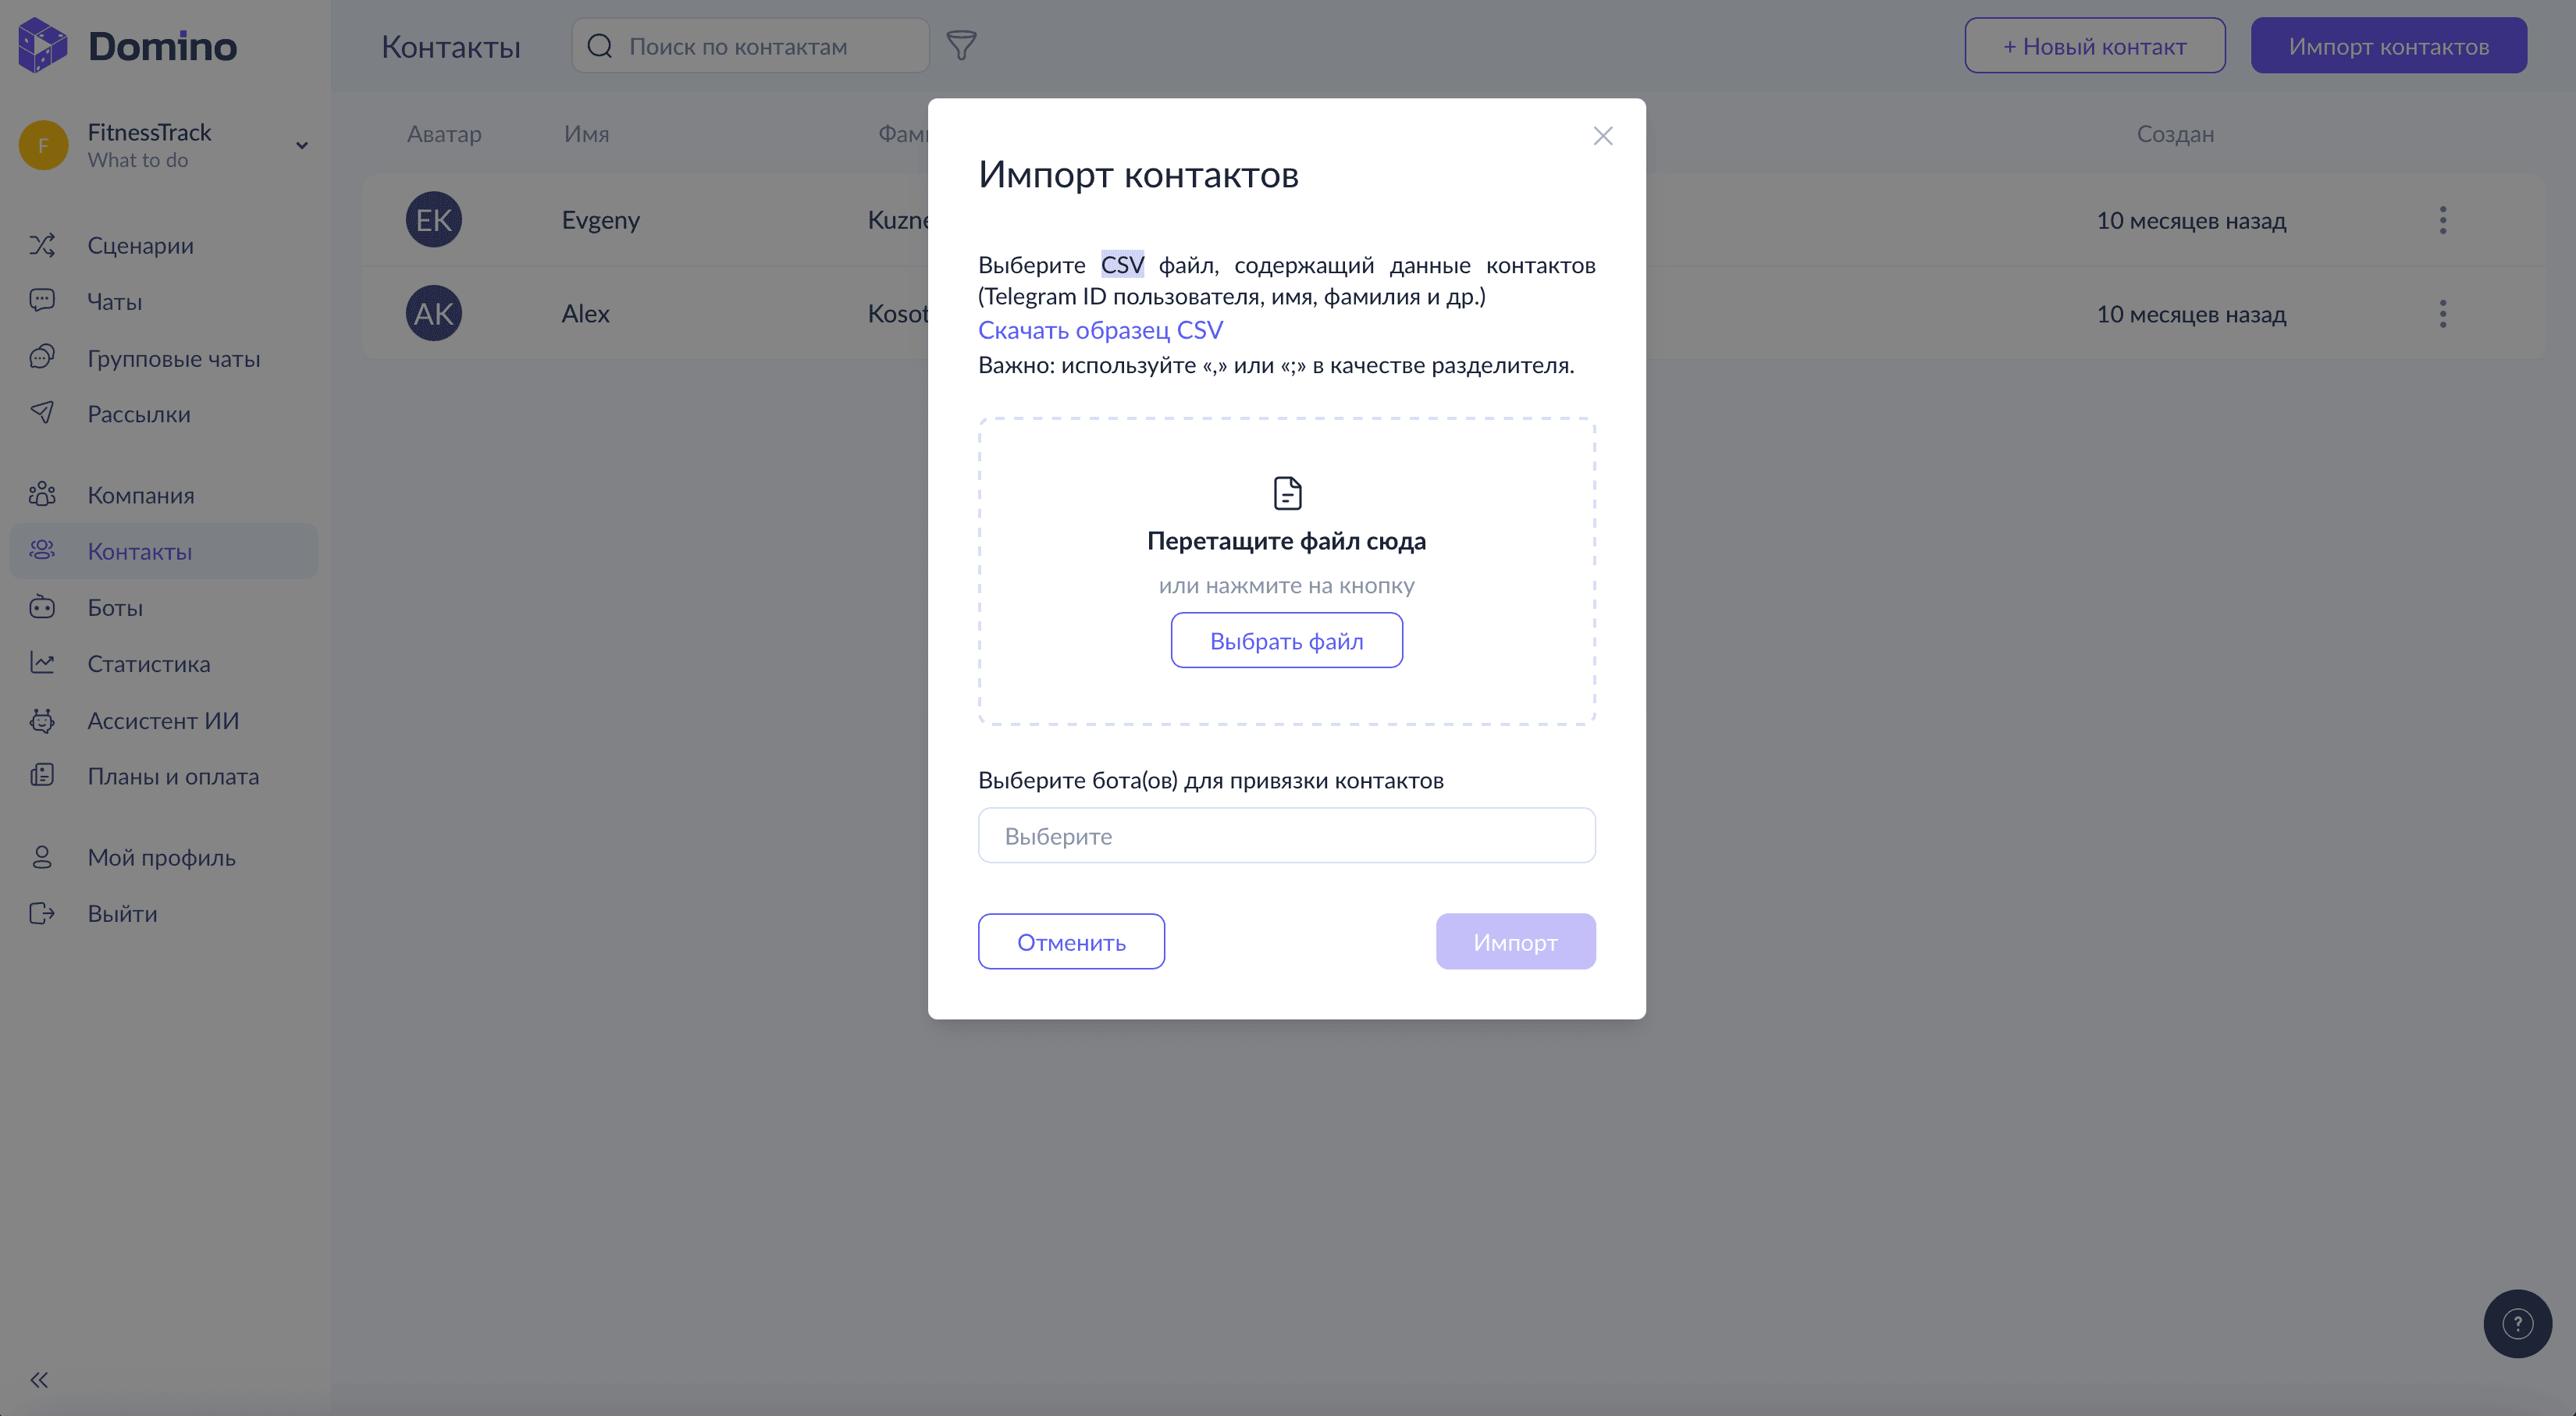Click the Мой профиль person icon

click(x=42, y=857)
